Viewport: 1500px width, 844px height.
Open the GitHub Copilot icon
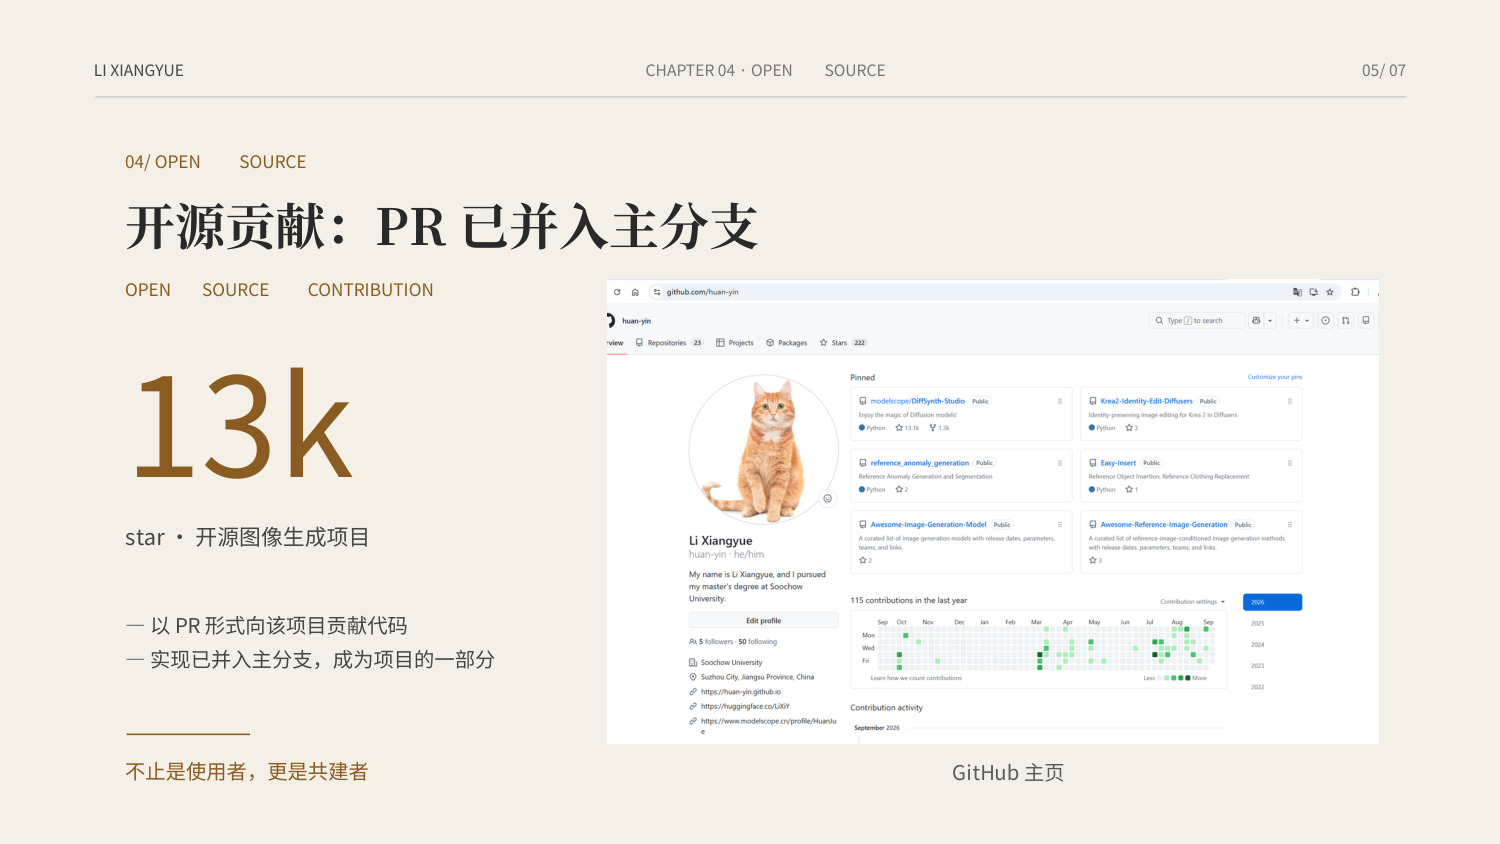[x=1256, y=321]
